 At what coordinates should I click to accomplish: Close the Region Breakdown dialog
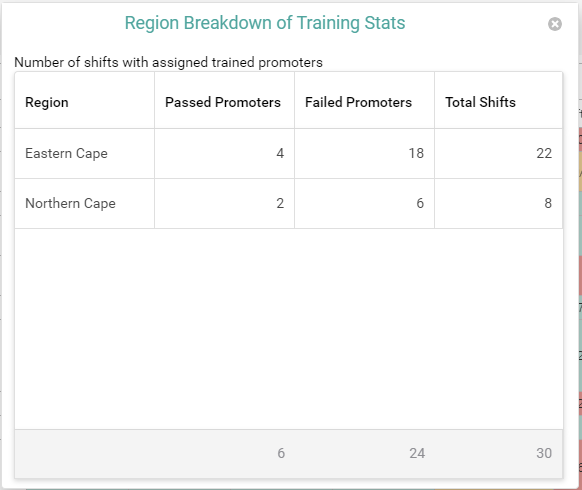[x=555, y=24]
